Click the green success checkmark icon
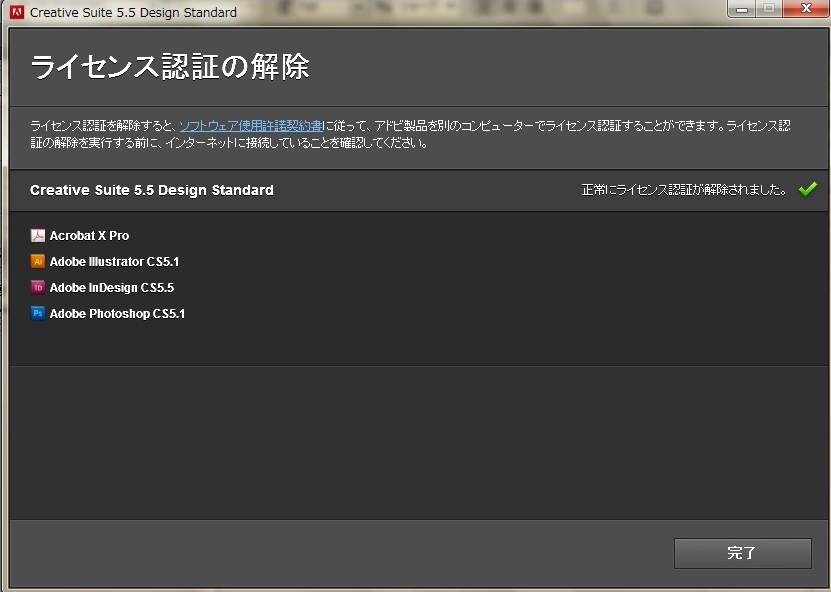Viewport: 831px width, 592px height. point(807,189)
